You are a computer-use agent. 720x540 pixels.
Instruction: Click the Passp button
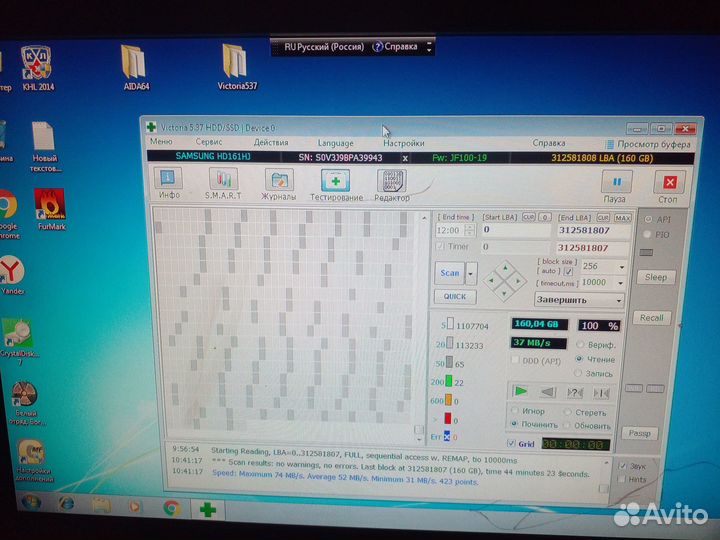[640, 433]
